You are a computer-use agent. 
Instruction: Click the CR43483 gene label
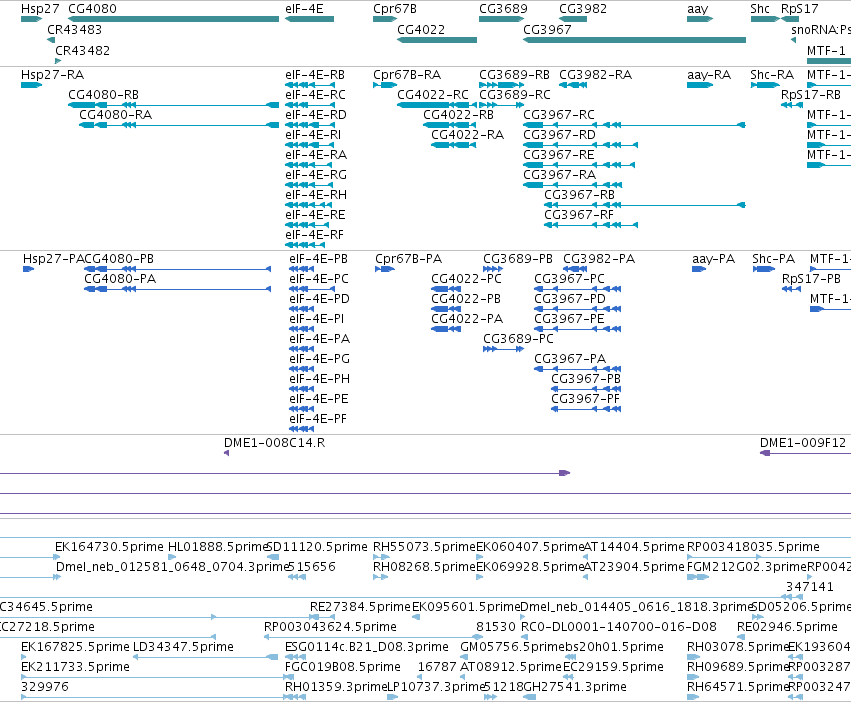(74, 29)
